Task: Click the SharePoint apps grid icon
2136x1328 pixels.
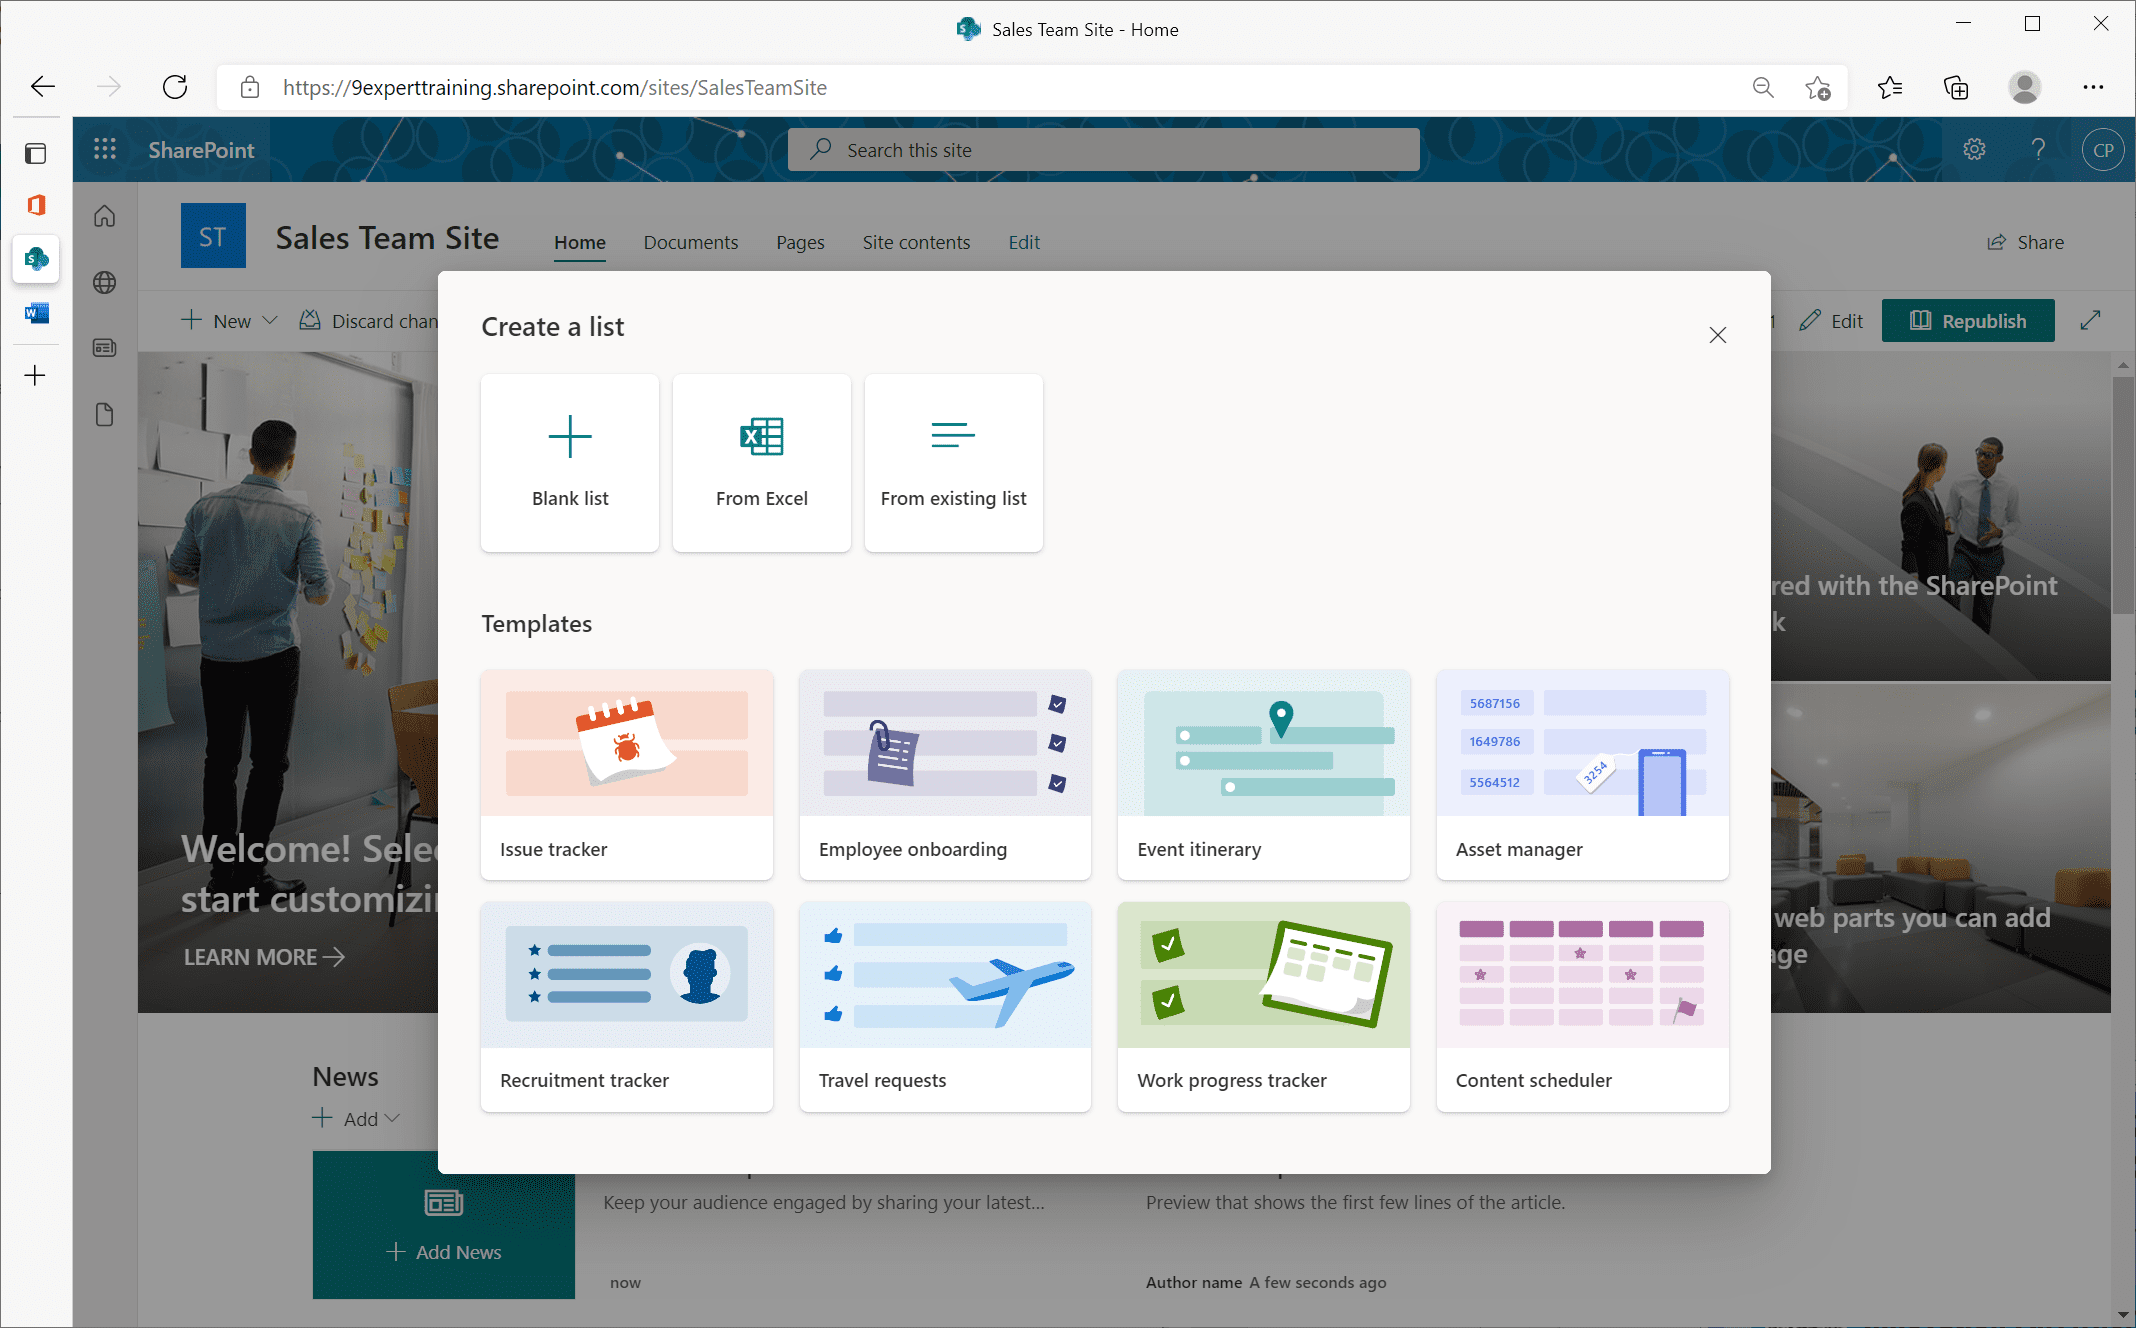Action: point(104,148)
